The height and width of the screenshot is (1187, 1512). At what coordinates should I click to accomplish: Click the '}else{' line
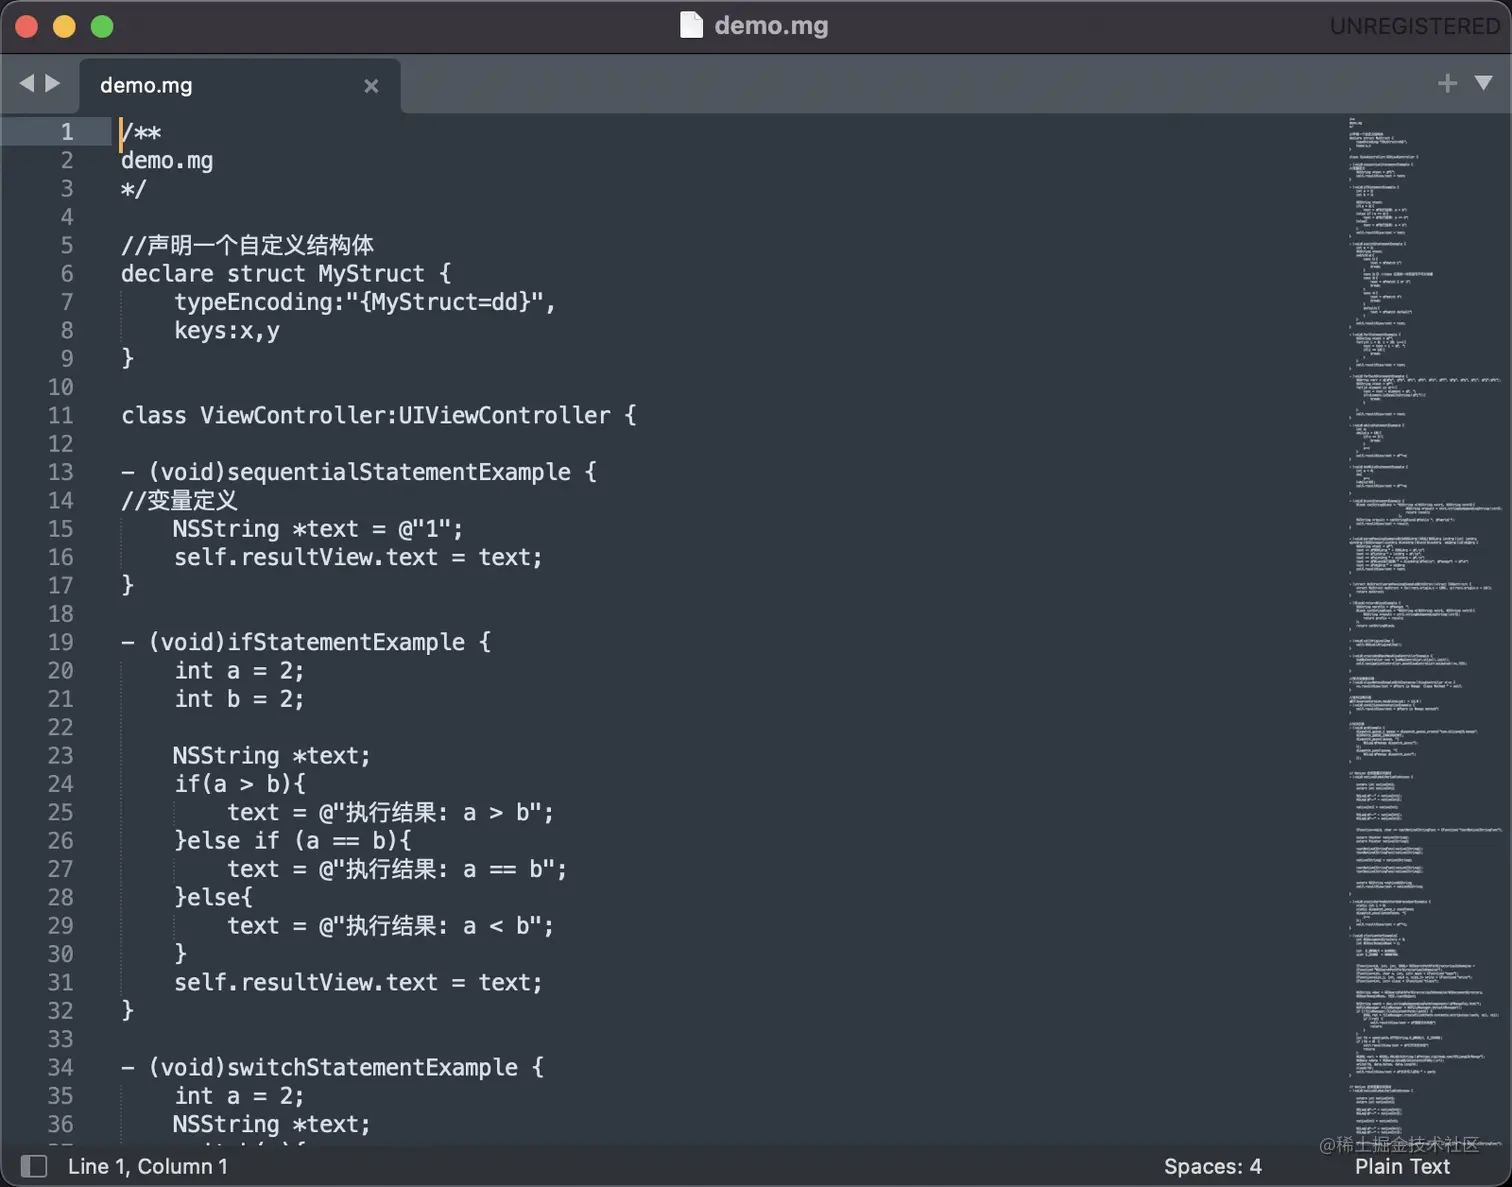[x=213, y=898]
